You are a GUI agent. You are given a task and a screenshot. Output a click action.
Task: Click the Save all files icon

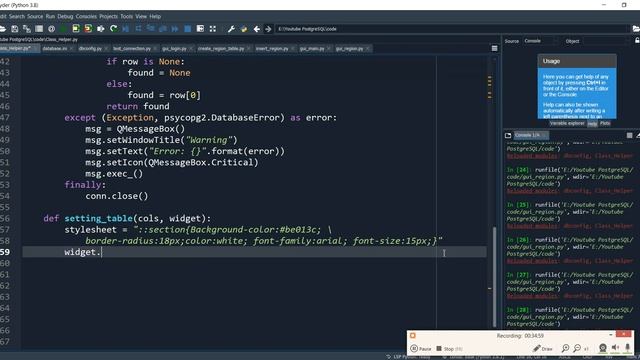point(27,29)
